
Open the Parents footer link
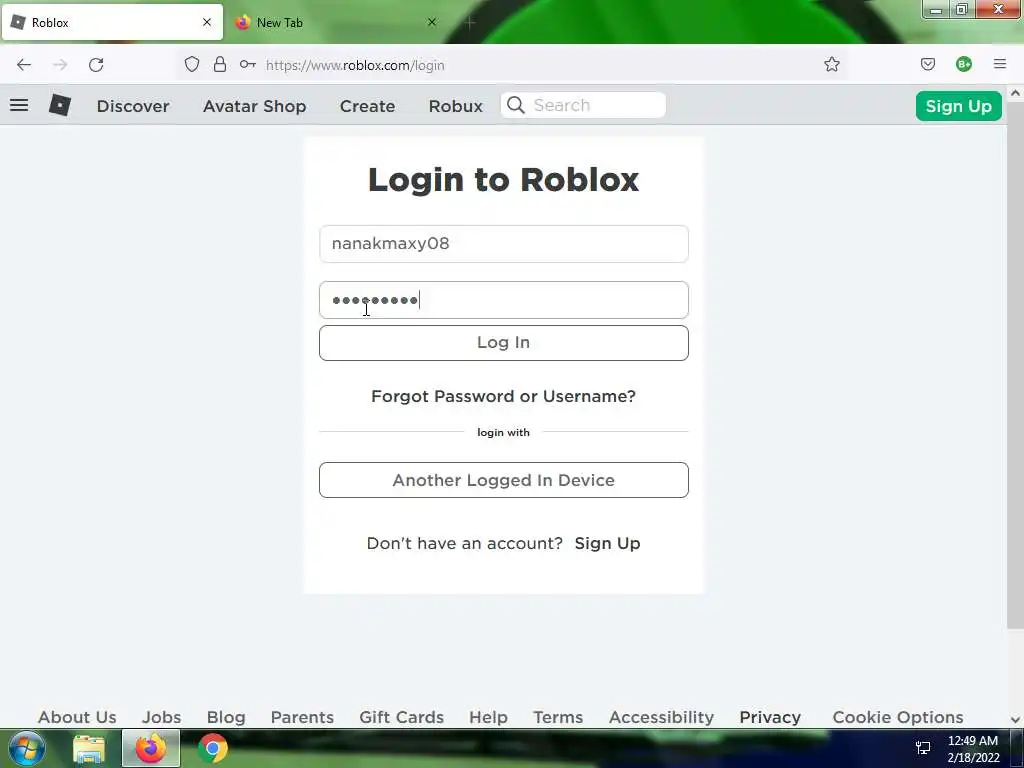[x=302, y=717]
